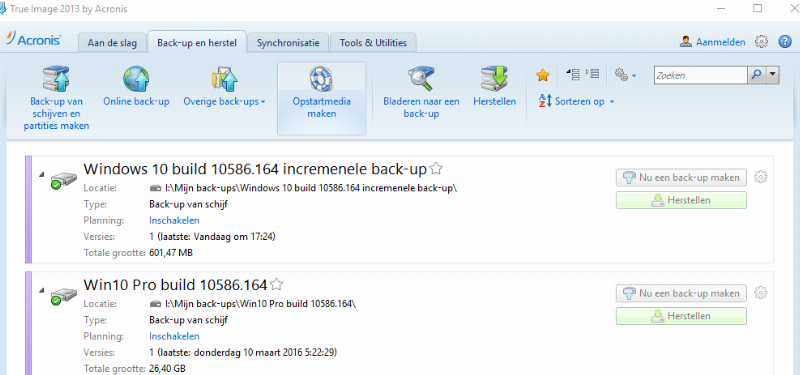800x375 pixels.
Task: Click Nu een back-up maken for Win10 Pro
Action: pyautogui.click(x=681, y=293)
